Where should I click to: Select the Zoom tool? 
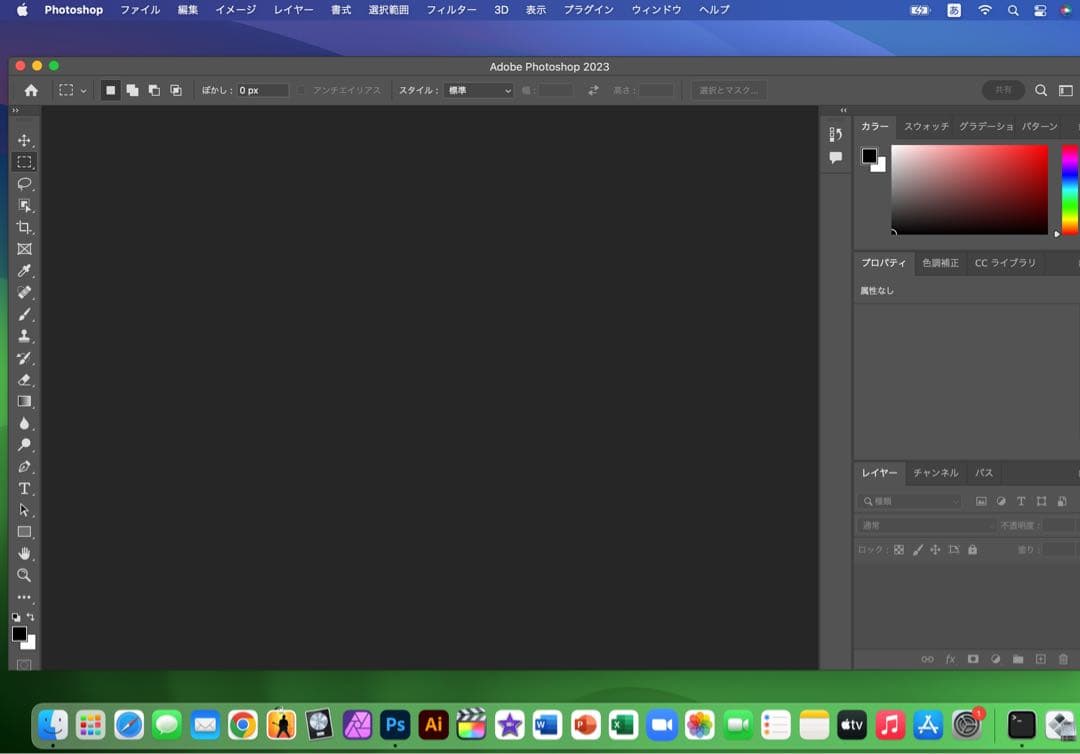[25, 575]
